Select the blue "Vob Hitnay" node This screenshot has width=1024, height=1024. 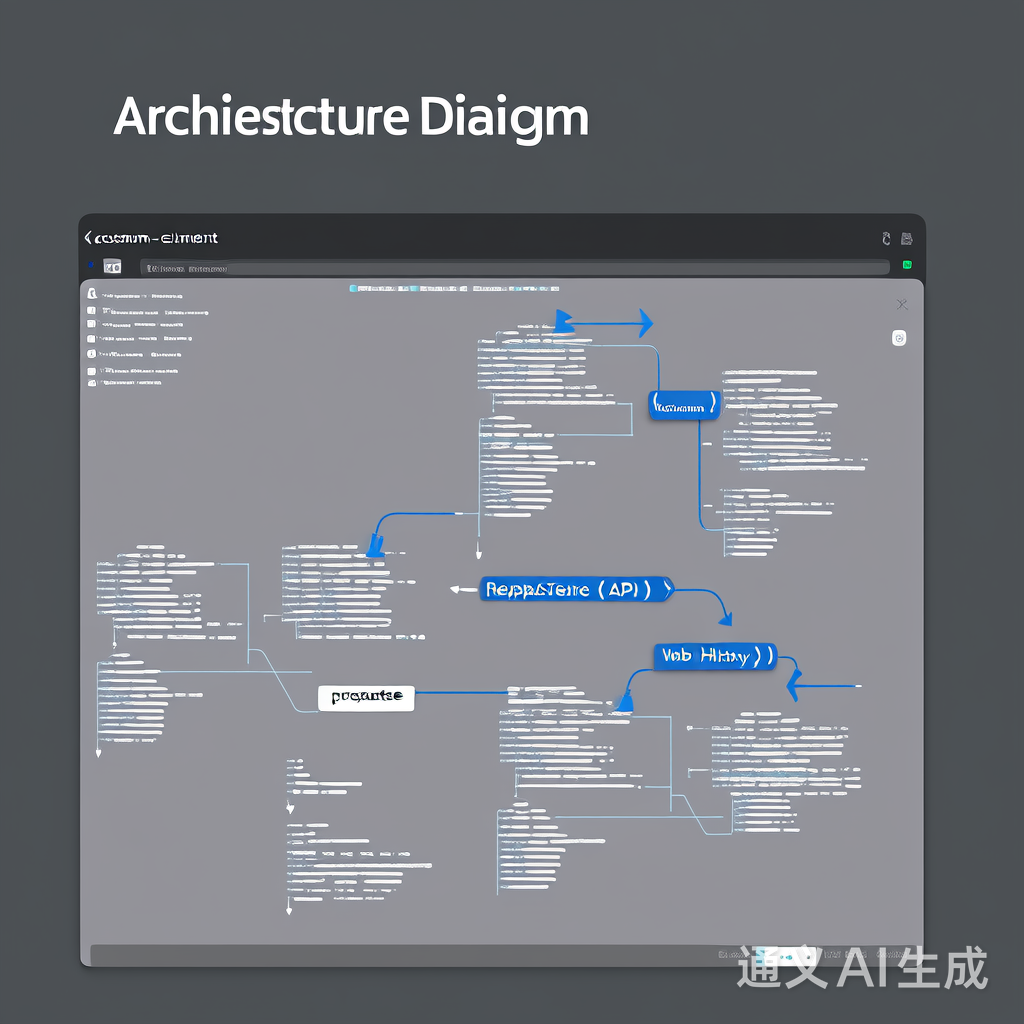point(715,656)
